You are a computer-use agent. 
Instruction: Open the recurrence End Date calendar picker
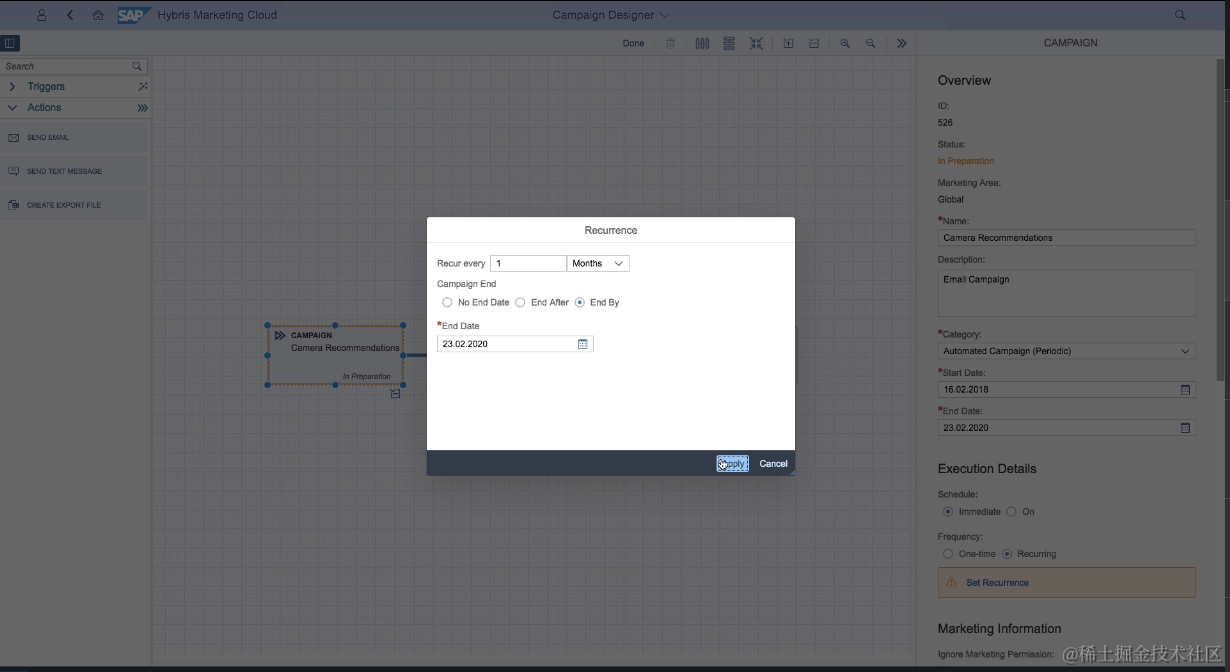coord(583,344)
